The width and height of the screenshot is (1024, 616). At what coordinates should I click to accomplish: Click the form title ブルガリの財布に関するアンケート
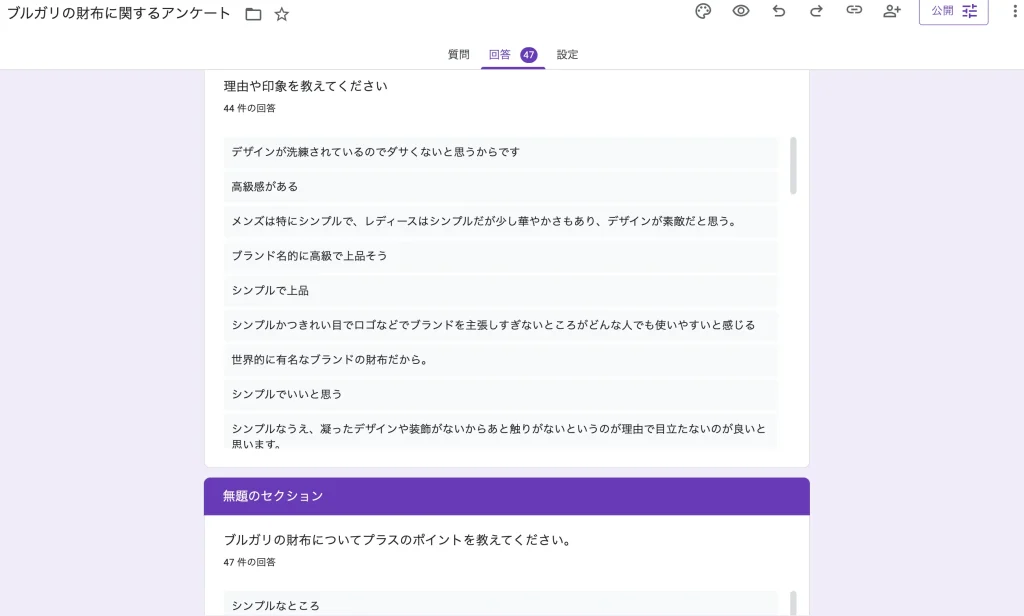(x=119, y=14)
